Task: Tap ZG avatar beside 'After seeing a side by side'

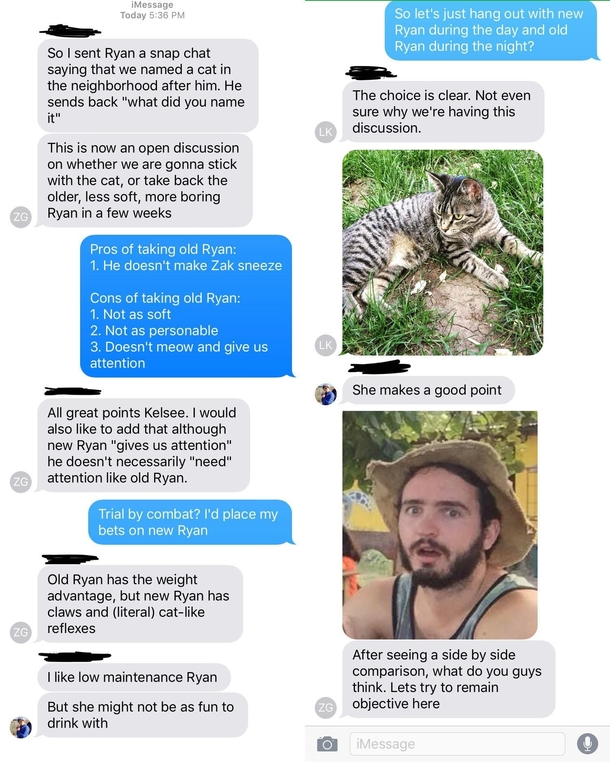Action: pos(326,708)
